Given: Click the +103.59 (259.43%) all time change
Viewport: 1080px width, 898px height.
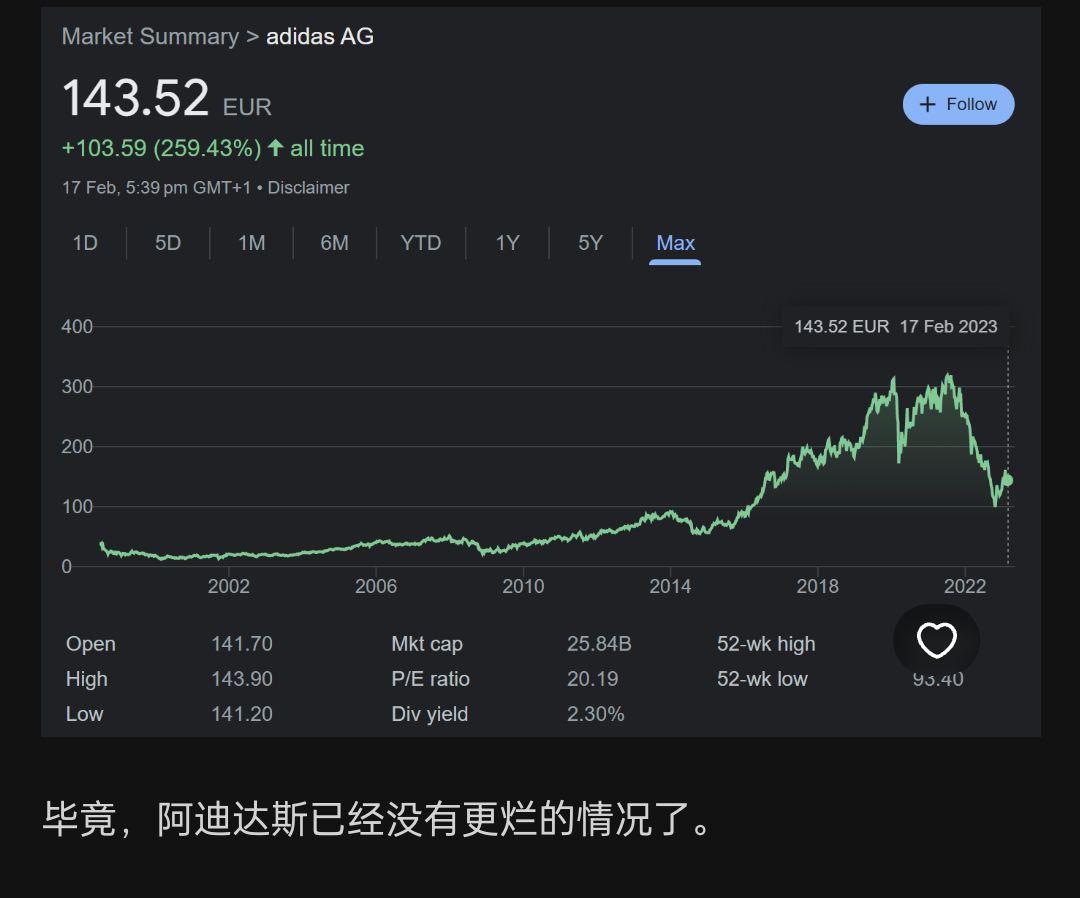Looking at the screenshot, I should [x=213, y=148].
